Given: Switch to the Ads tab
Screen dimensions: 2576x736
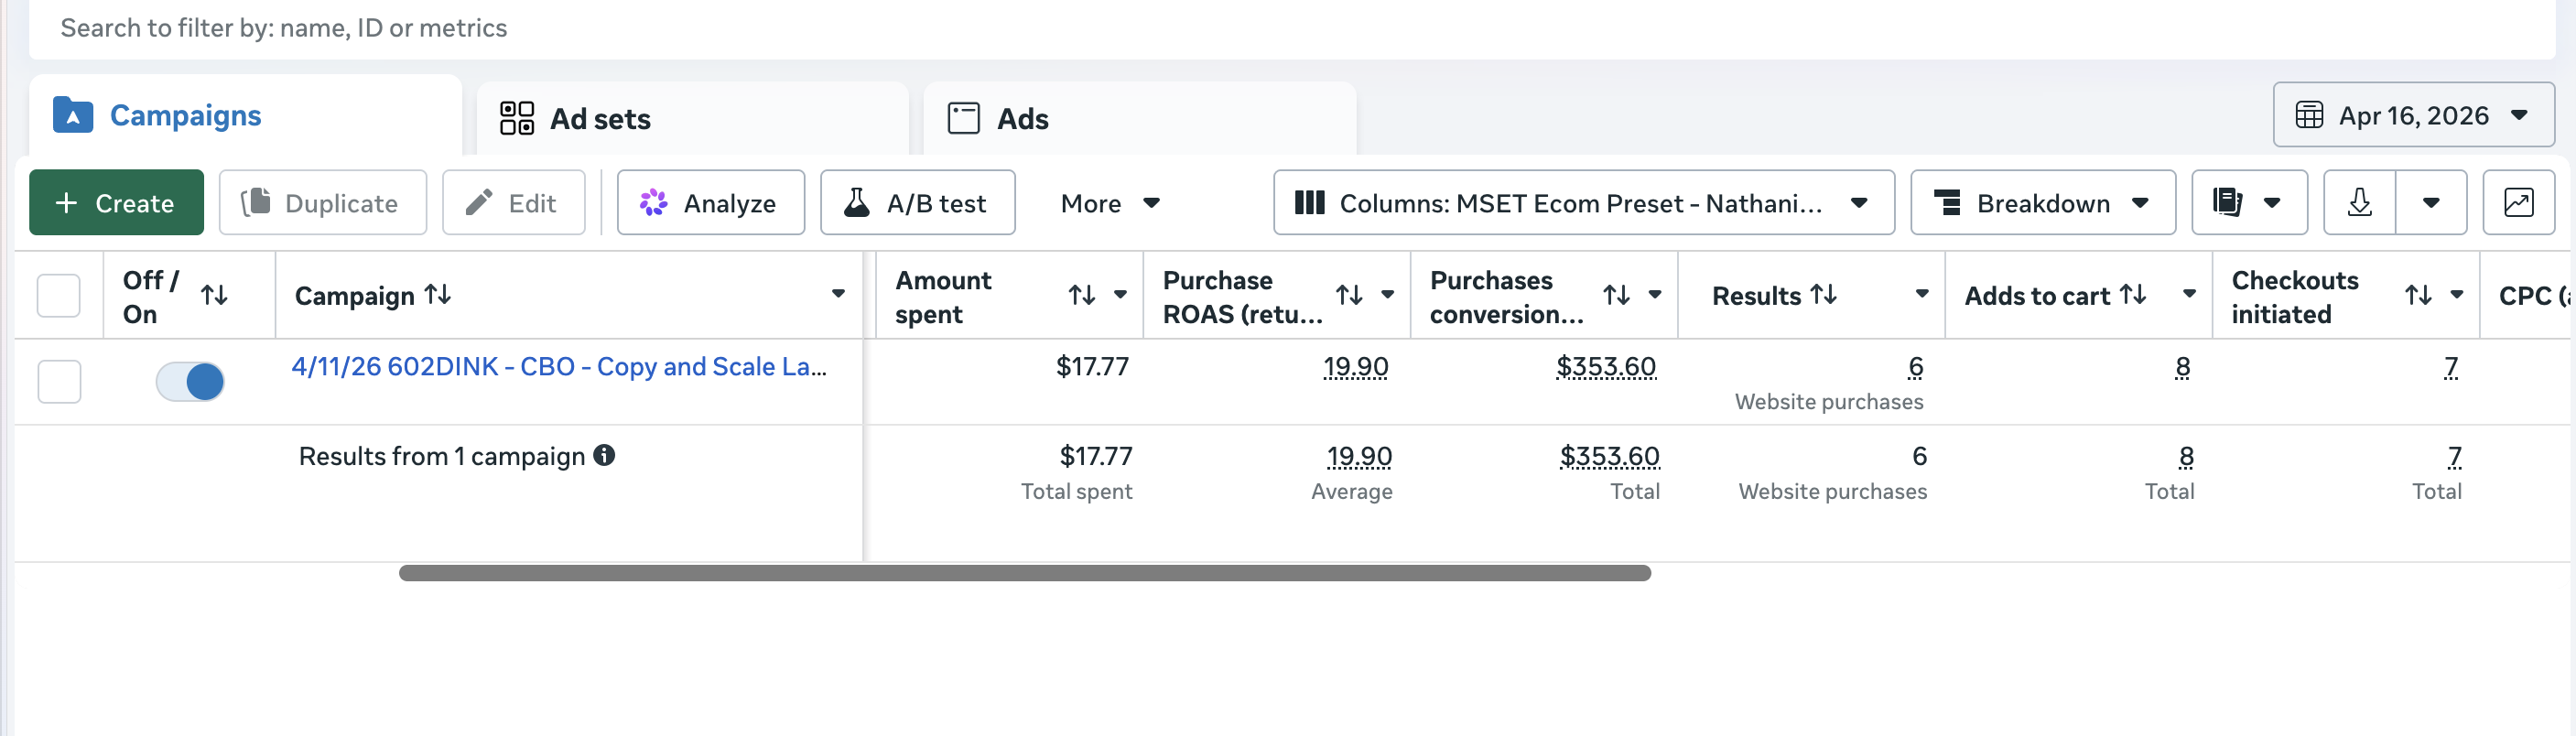Looking at the screenshot, I should pyautogui.click(x=1139, y=119).
